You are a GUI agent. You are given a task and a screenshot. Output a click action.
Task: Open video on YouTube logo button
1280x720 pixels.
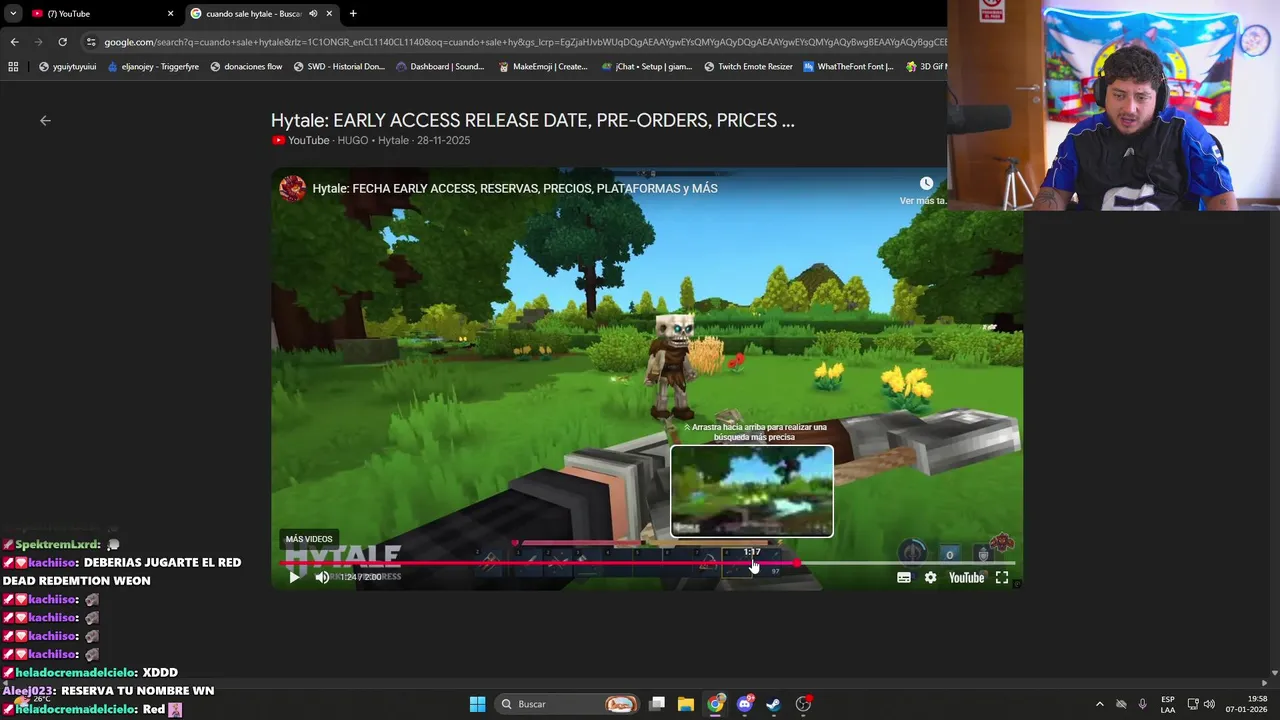pos(966,577)
